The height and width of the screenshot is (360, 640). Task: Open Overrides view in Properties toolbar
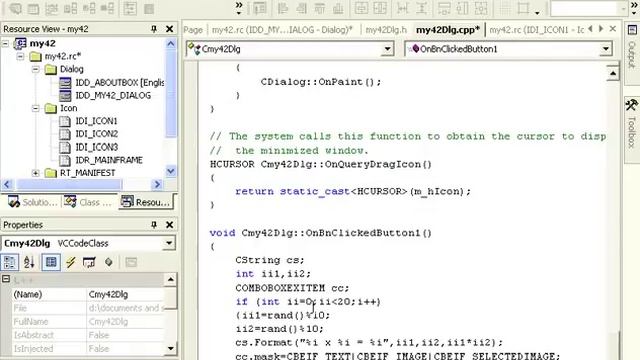108,262
